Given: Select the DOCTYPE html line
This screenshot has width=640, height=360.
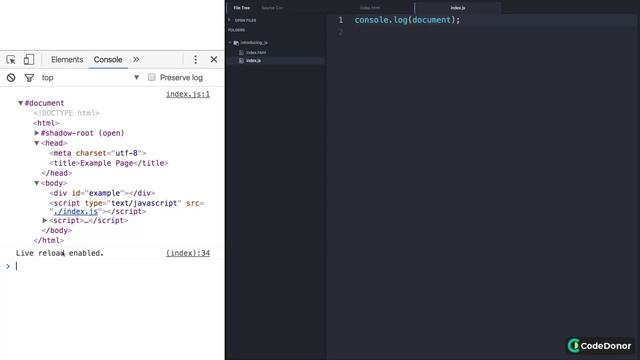Looking at the screenshot, I should point(67,113).
